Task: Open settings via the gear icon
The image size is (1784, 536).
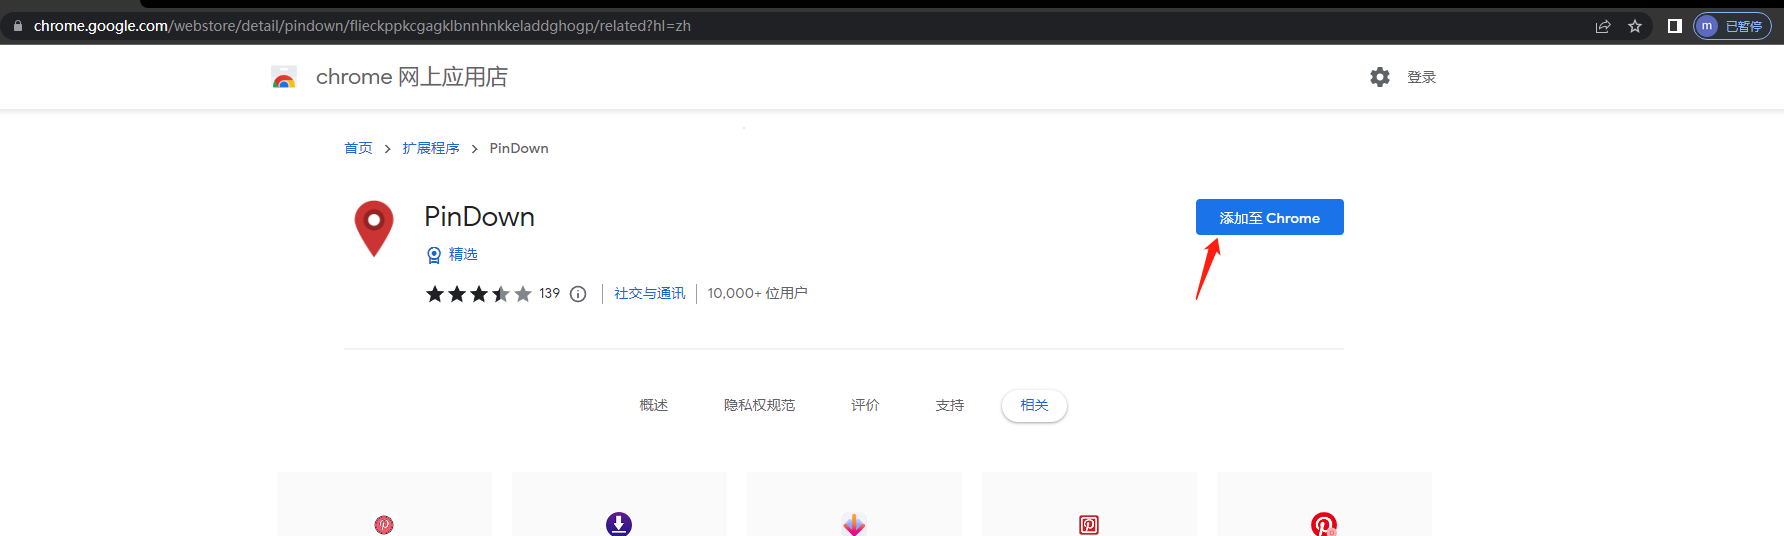Action: coord(1380,77)
